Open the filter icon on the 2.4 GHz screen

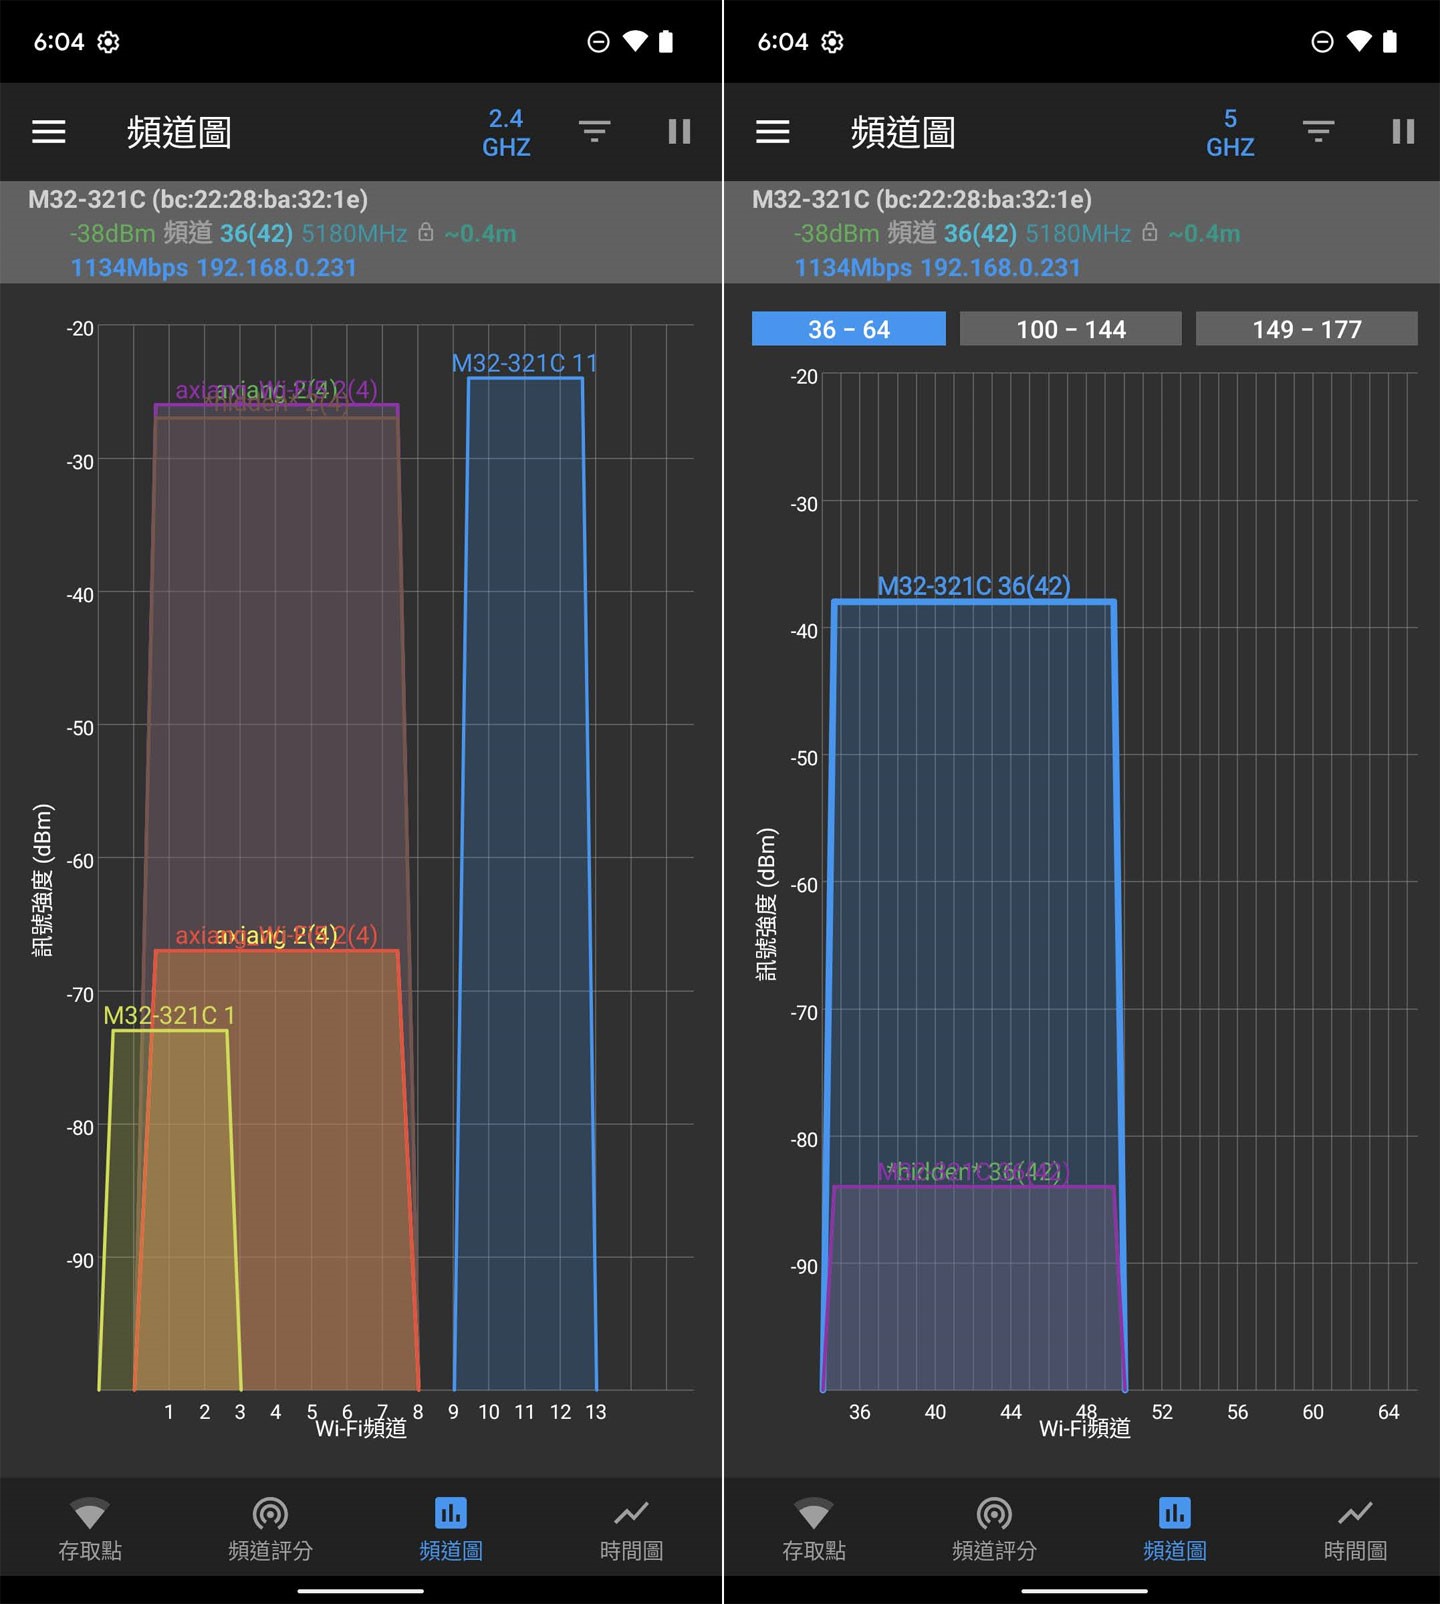click(594, 132)
